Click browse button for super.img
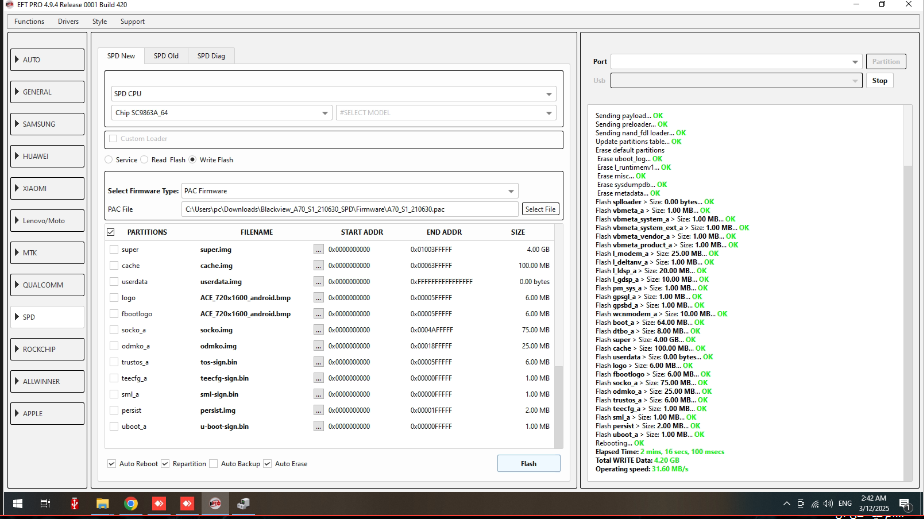The height and width of the screenshot is (519, 924). (318, 250)
